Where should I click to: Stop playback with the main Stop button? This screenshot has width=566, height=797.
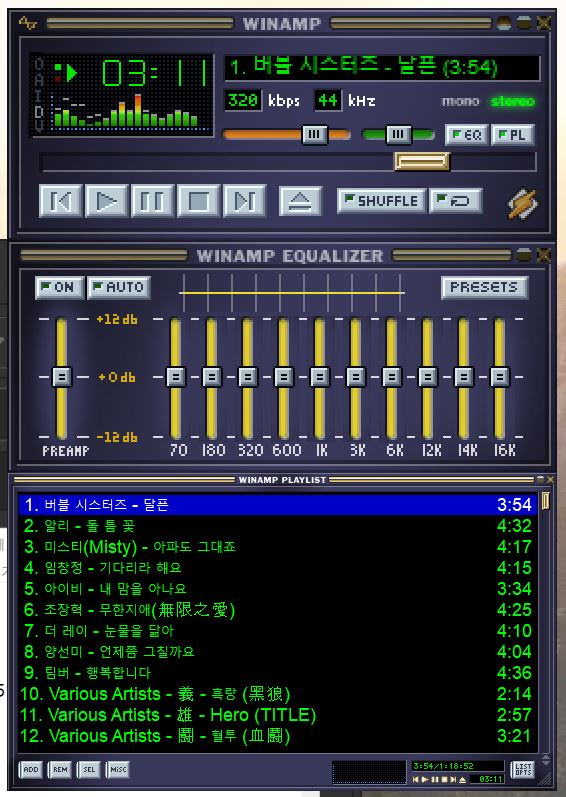[198, 201]
